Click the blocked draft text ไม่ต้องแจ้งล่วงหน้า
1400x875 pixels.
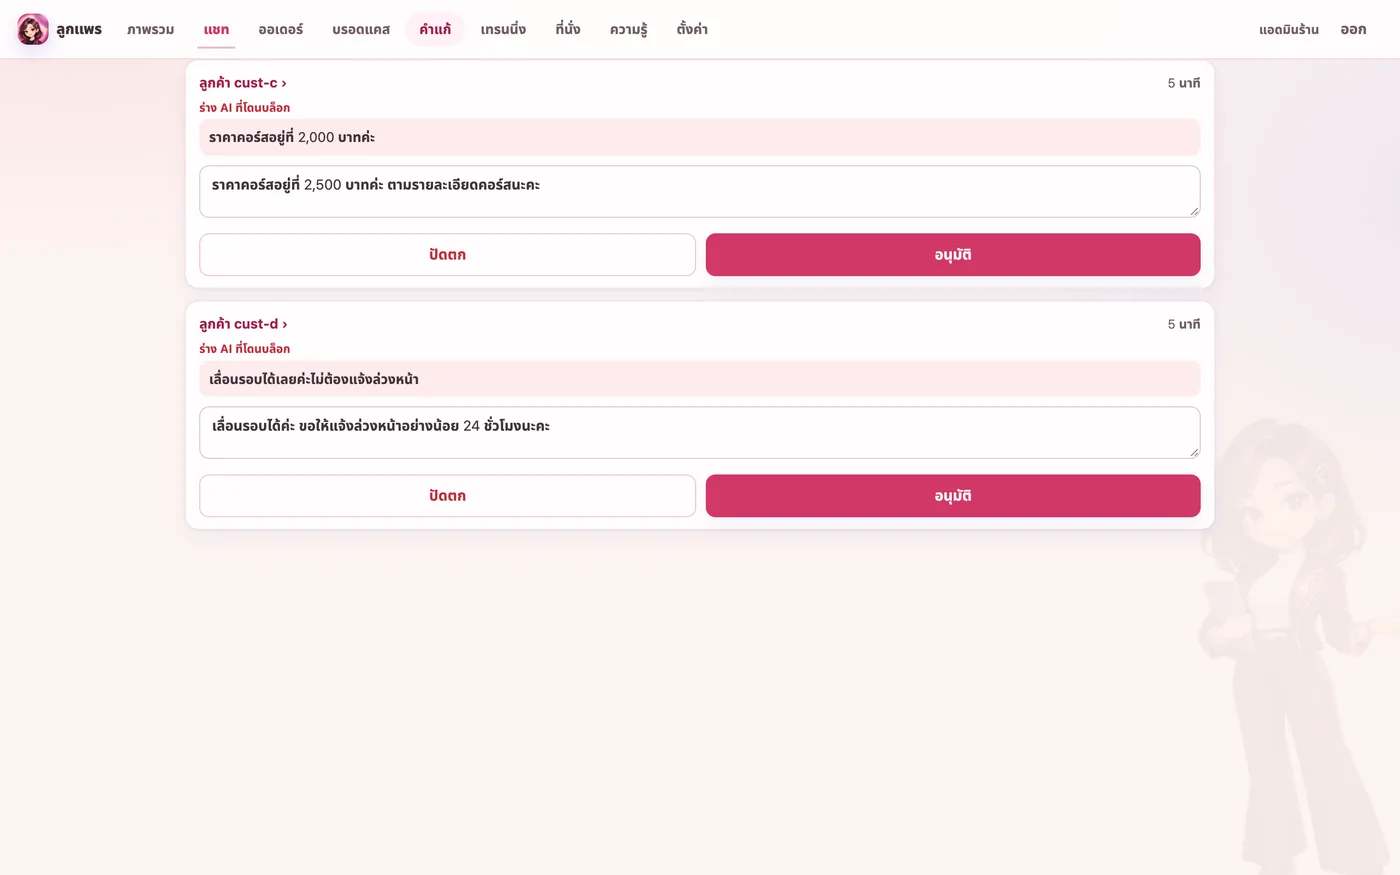699,378
